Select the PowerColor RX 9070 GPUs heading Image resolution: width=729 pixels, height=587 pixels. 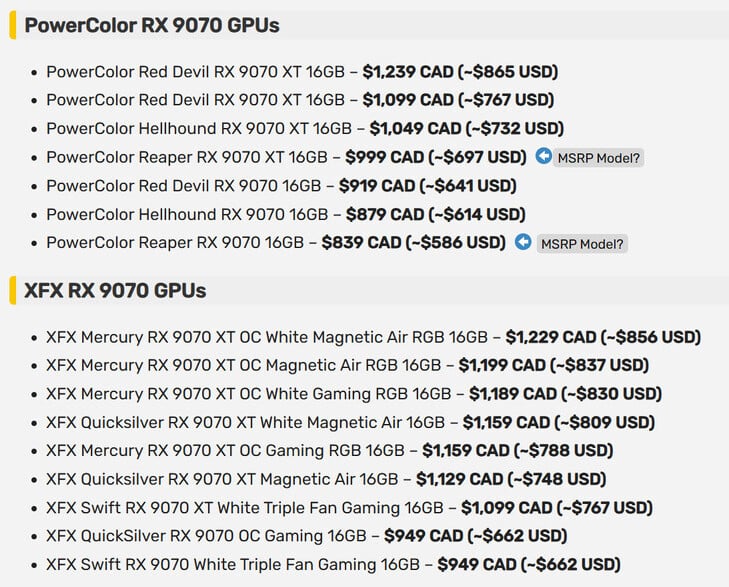click(152, 25)
